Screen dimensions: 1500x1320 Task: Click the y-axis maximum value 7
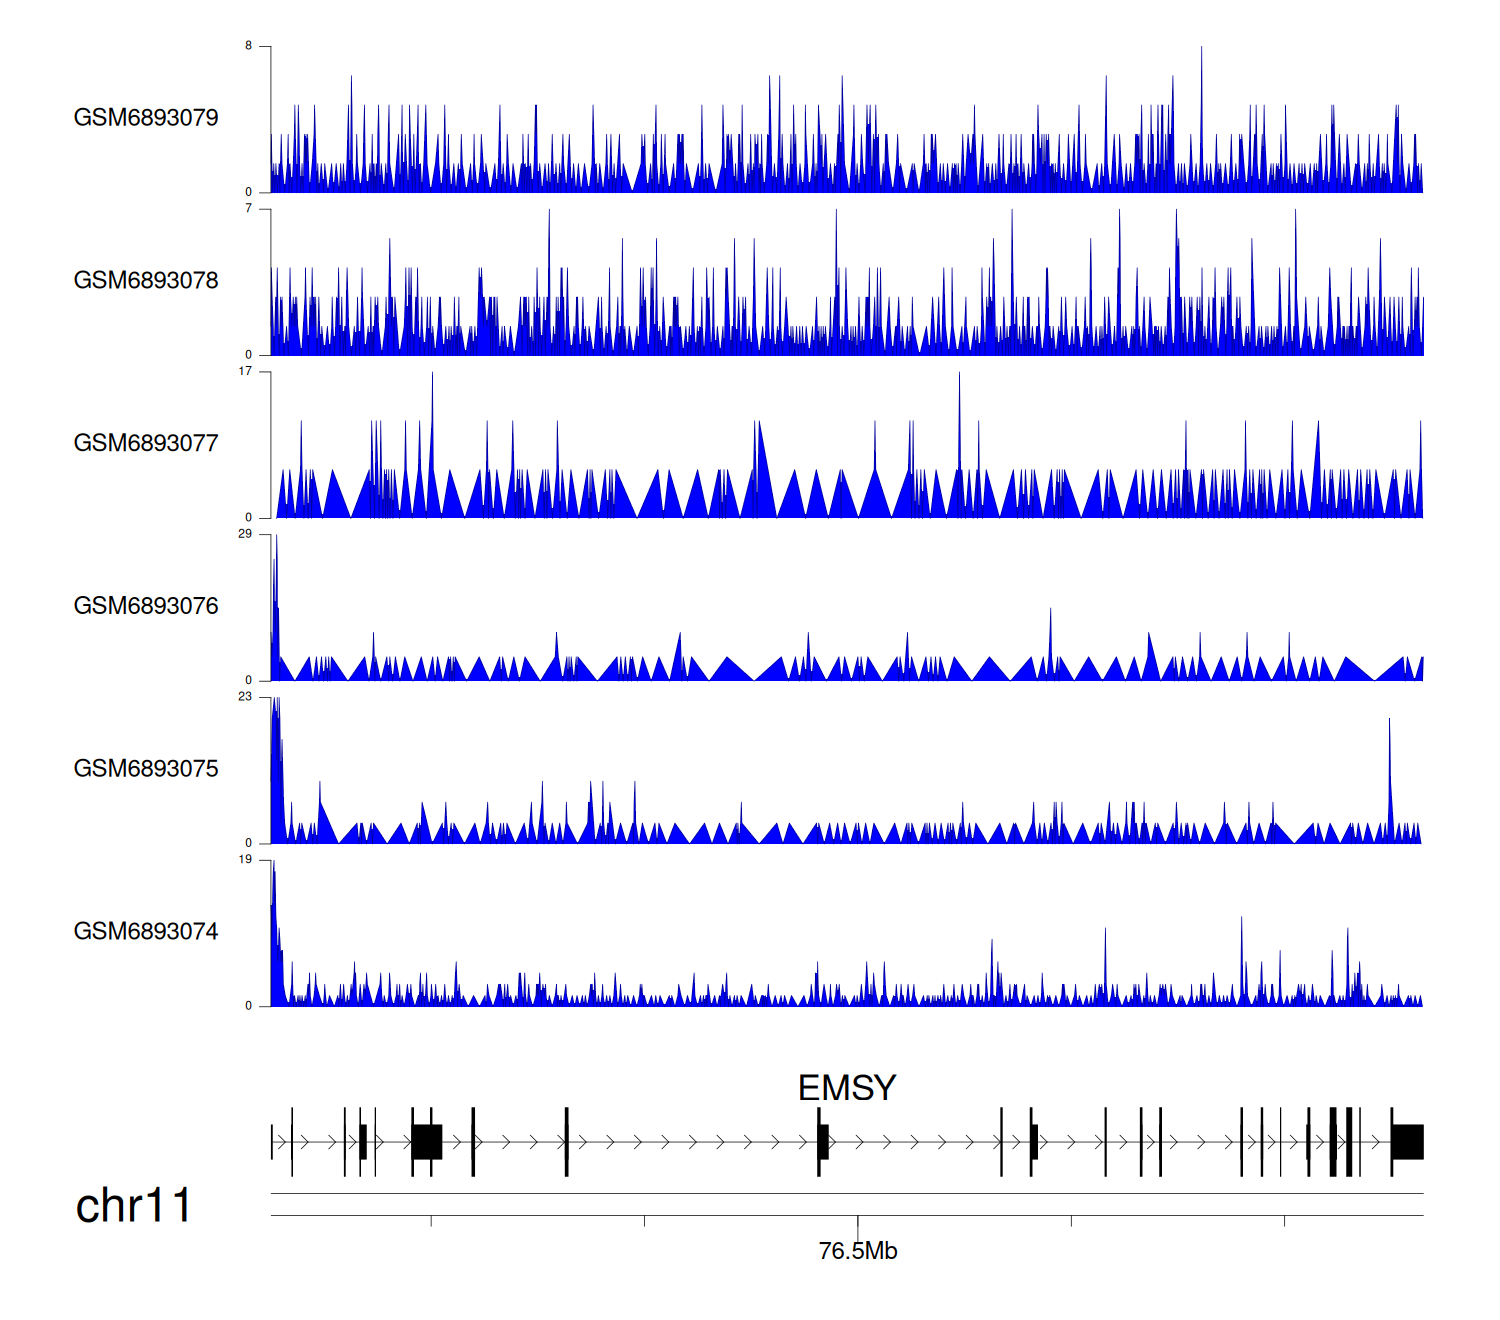tap(249, 209)
